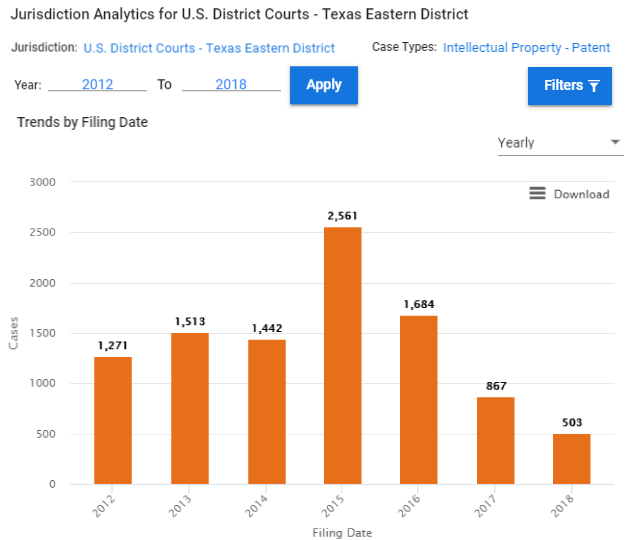The width and height of the screenshot is (630, 540).
Task: Open the Download hamburger menu icon
Action: tap(537, 193)
